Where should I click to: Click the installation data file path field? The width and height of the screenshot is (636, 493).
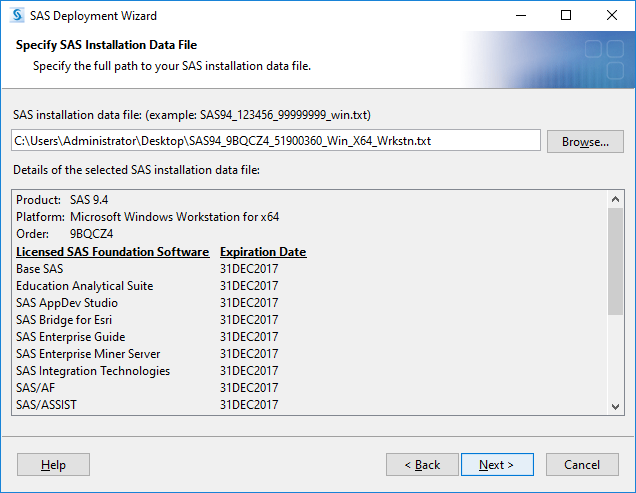[276, 140]
